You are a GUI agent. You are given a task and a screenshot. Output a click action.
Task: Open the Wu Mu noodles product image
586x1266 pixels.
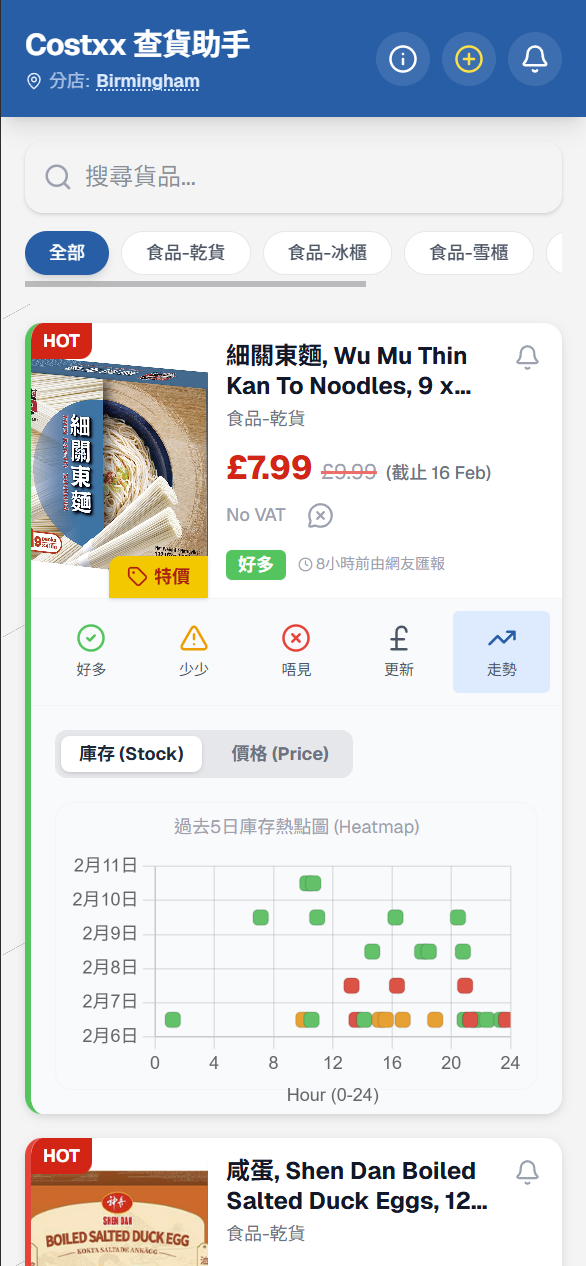tap(120, 460)
